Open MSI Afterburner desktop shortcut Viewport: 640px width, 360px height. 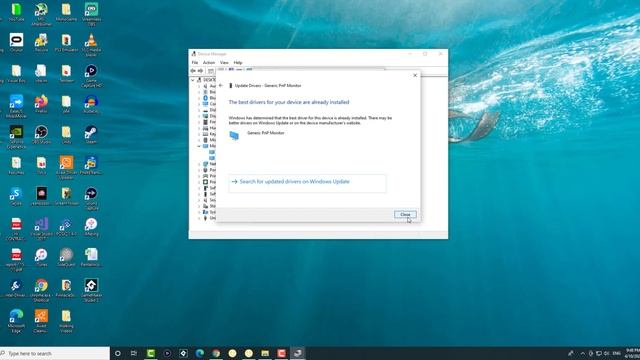click(41, 14)
